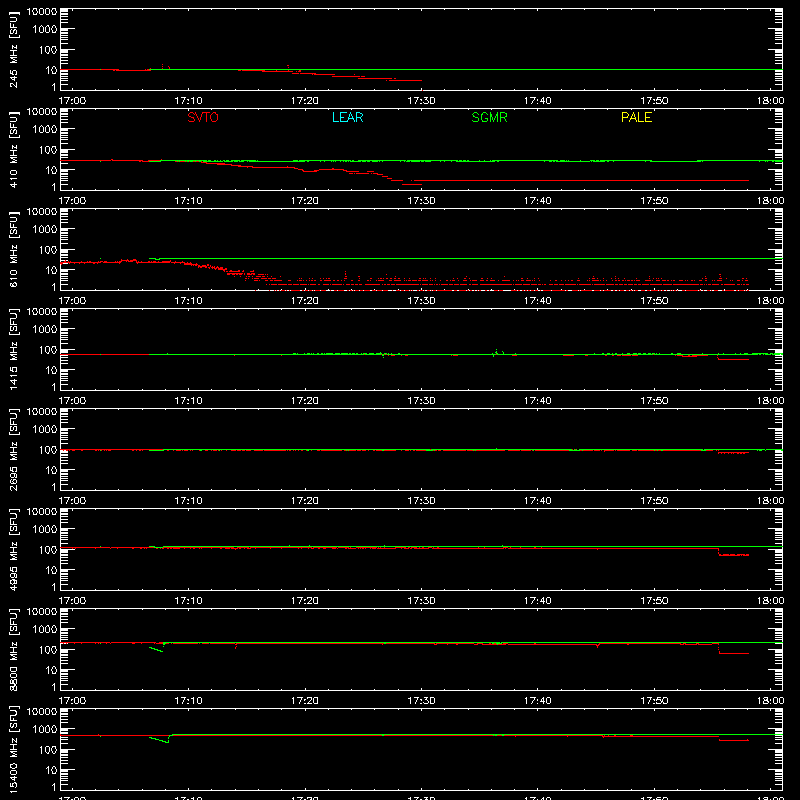Select the 15400 MHz [SFU] axis label
The image size is (800, 800).
13,750
